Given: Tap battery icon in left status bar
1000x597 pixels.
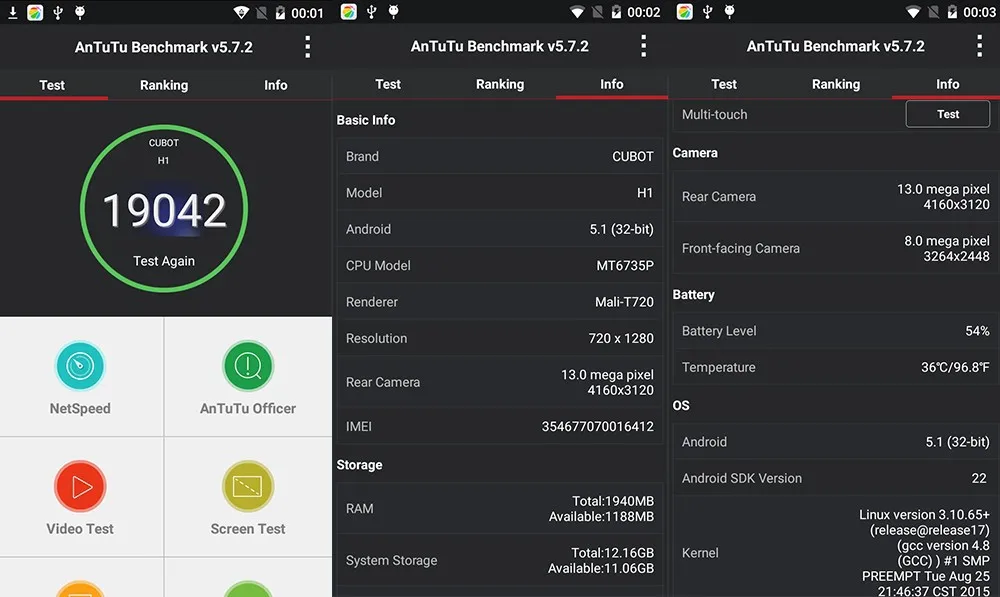Looking at the screenshot, I should click(x=280, y=13).
